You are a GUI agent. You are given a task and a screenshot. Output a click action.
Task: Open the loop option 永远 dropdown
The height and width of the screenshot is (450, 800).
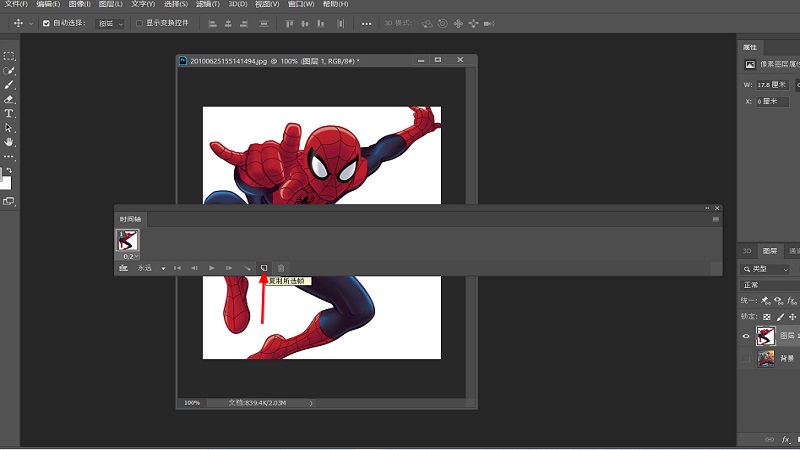tap(152, 268)
